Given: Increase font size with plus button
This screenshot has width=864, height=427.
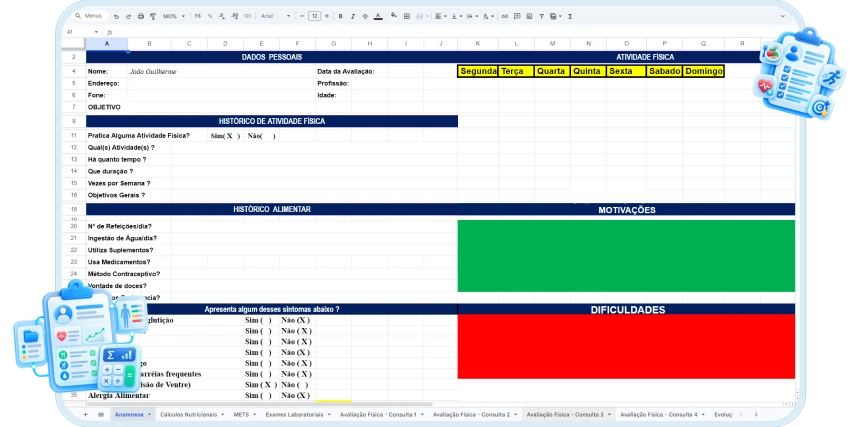Looking at the screenshot, I should click(327, 17).
